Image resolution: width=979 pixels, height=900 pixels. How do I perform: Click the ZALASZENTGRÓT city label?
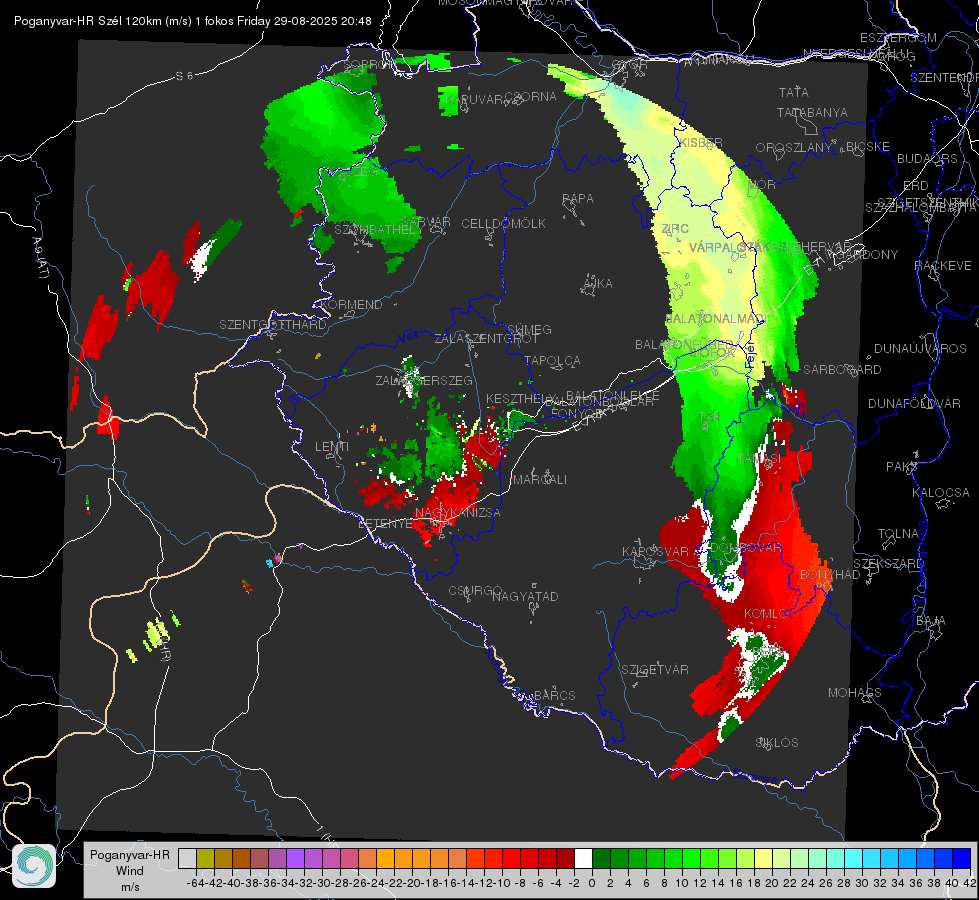486,339
